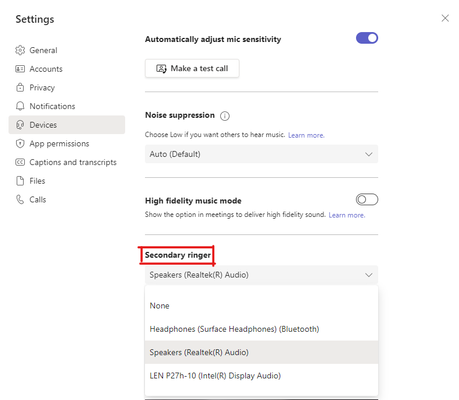This screenshot has height=400, width=459.
Task: Choose LEN P27h-10 Display Audio option
Action: point(261,376)
